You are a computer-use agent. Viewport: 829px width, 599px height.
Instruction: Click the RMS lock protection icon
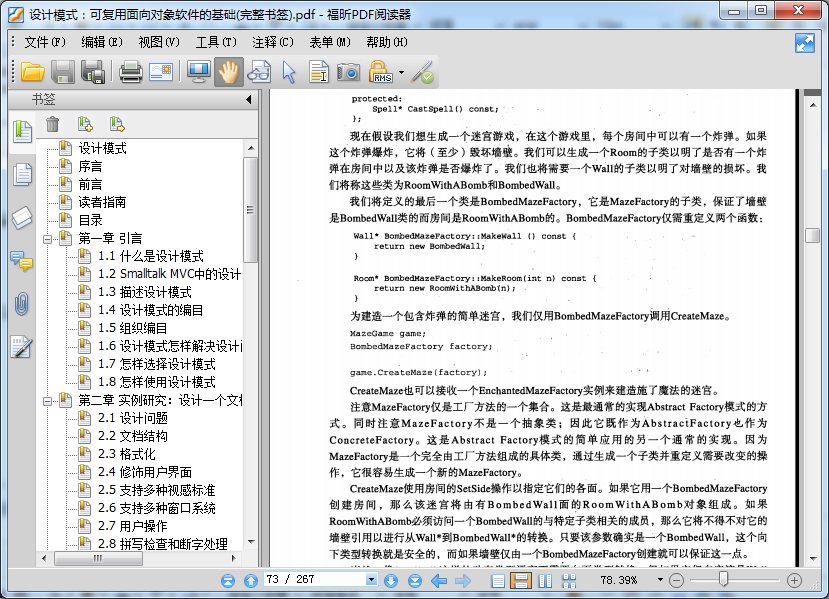point(380,72)
